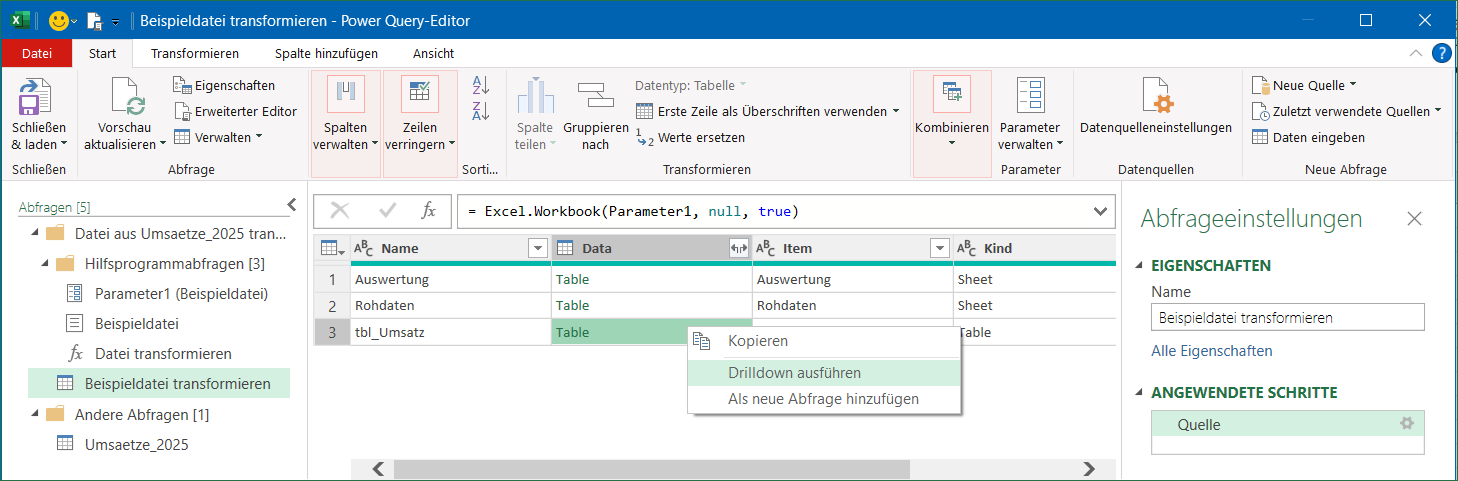Click Gruppieren nach icon
Image resolution: width=1458 pixels, height=481 pixels.
[595, 97]
